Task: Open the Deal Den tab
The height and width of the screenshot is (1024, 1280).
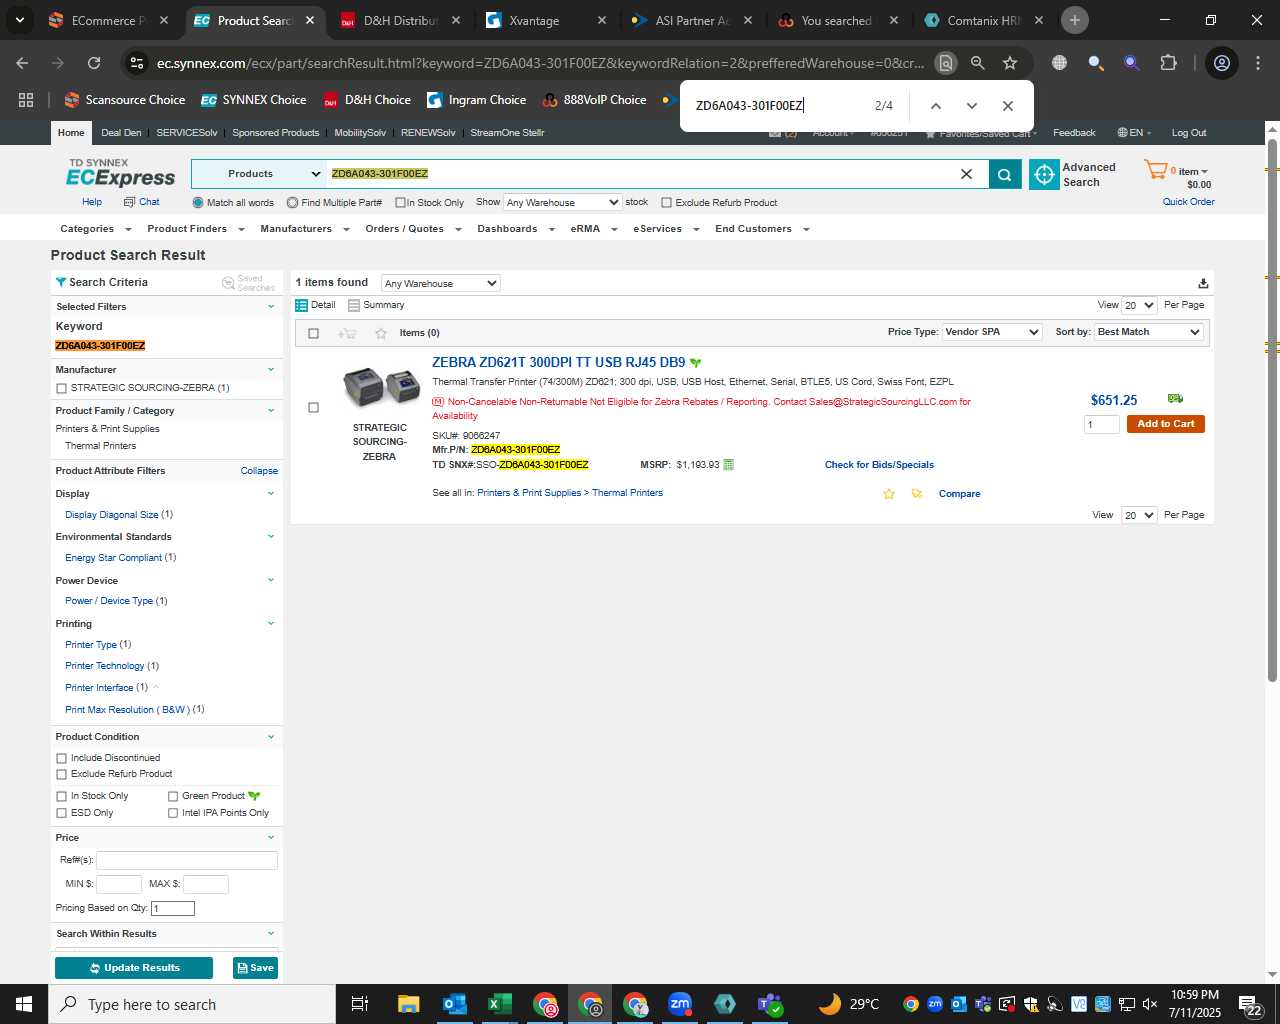Action: (121, 133)
